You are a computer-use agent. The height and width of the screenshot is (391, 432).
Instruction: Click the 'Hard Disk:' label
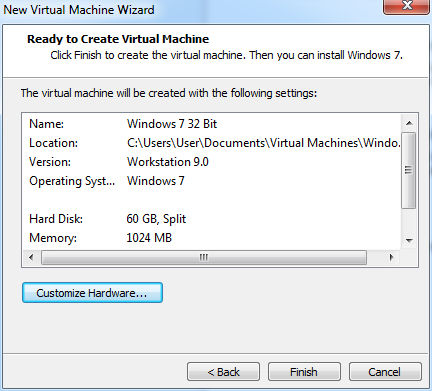click(56, 219)
